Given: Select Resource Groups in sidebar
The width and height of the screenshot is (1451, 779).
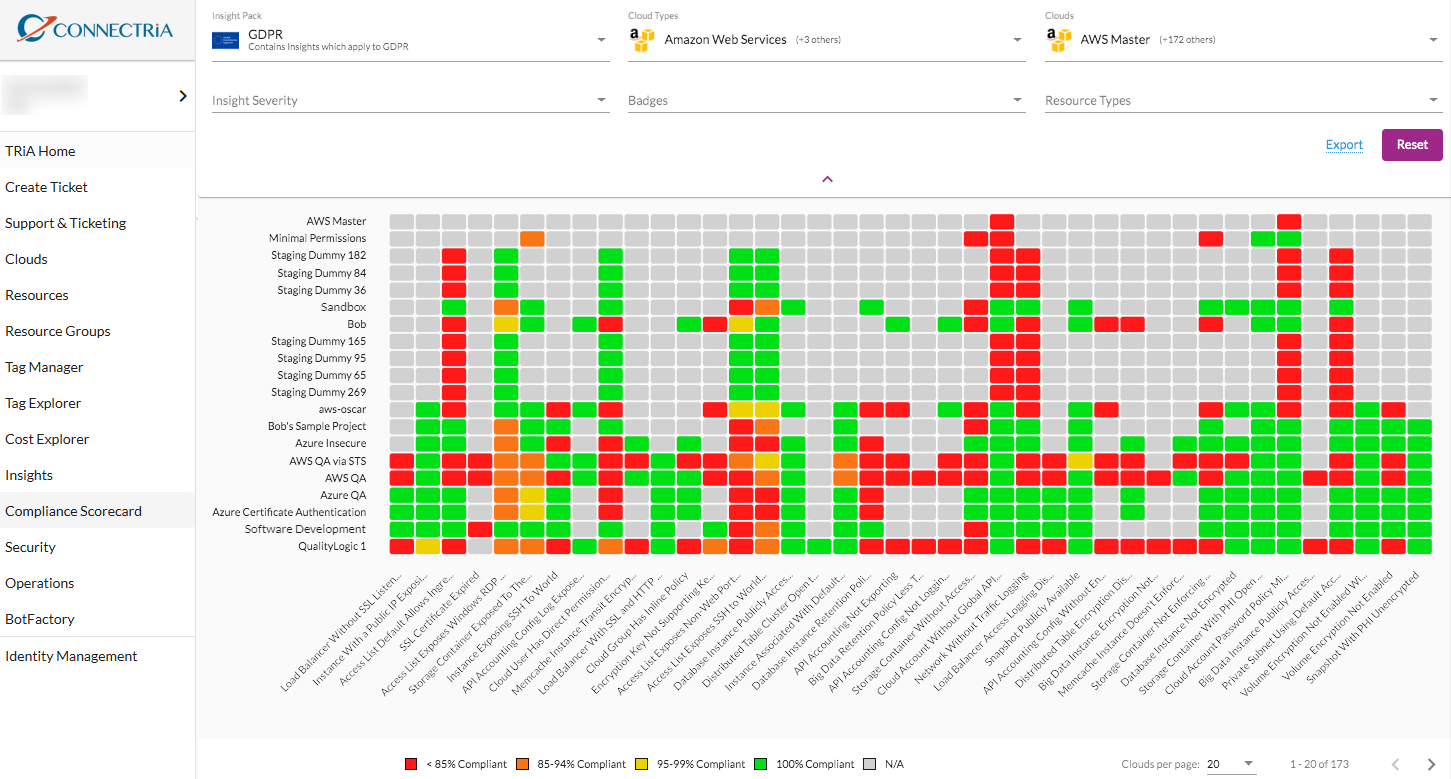Looking at the screenshot, I should coord(98,331).
